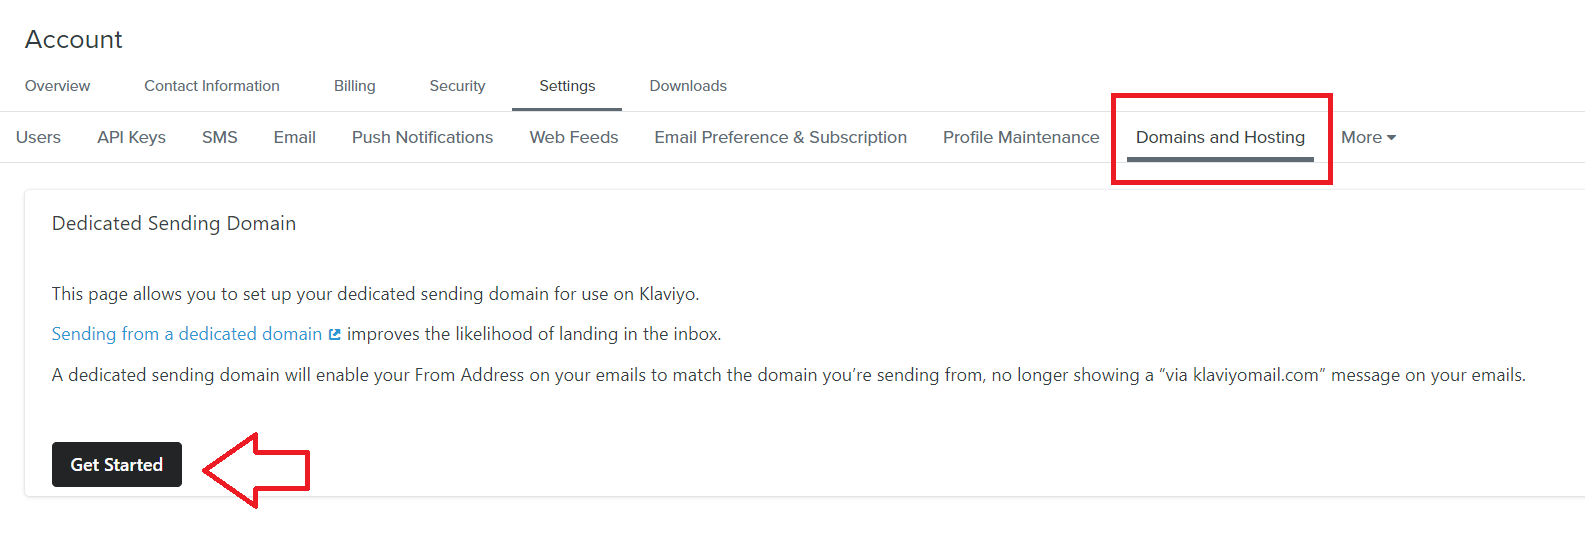Image resolution: width=1585 pixels, height=538 pixels.
Task: Select the SMS settings sub-tab
Action: pyautogui.click(x=220, y=137)
